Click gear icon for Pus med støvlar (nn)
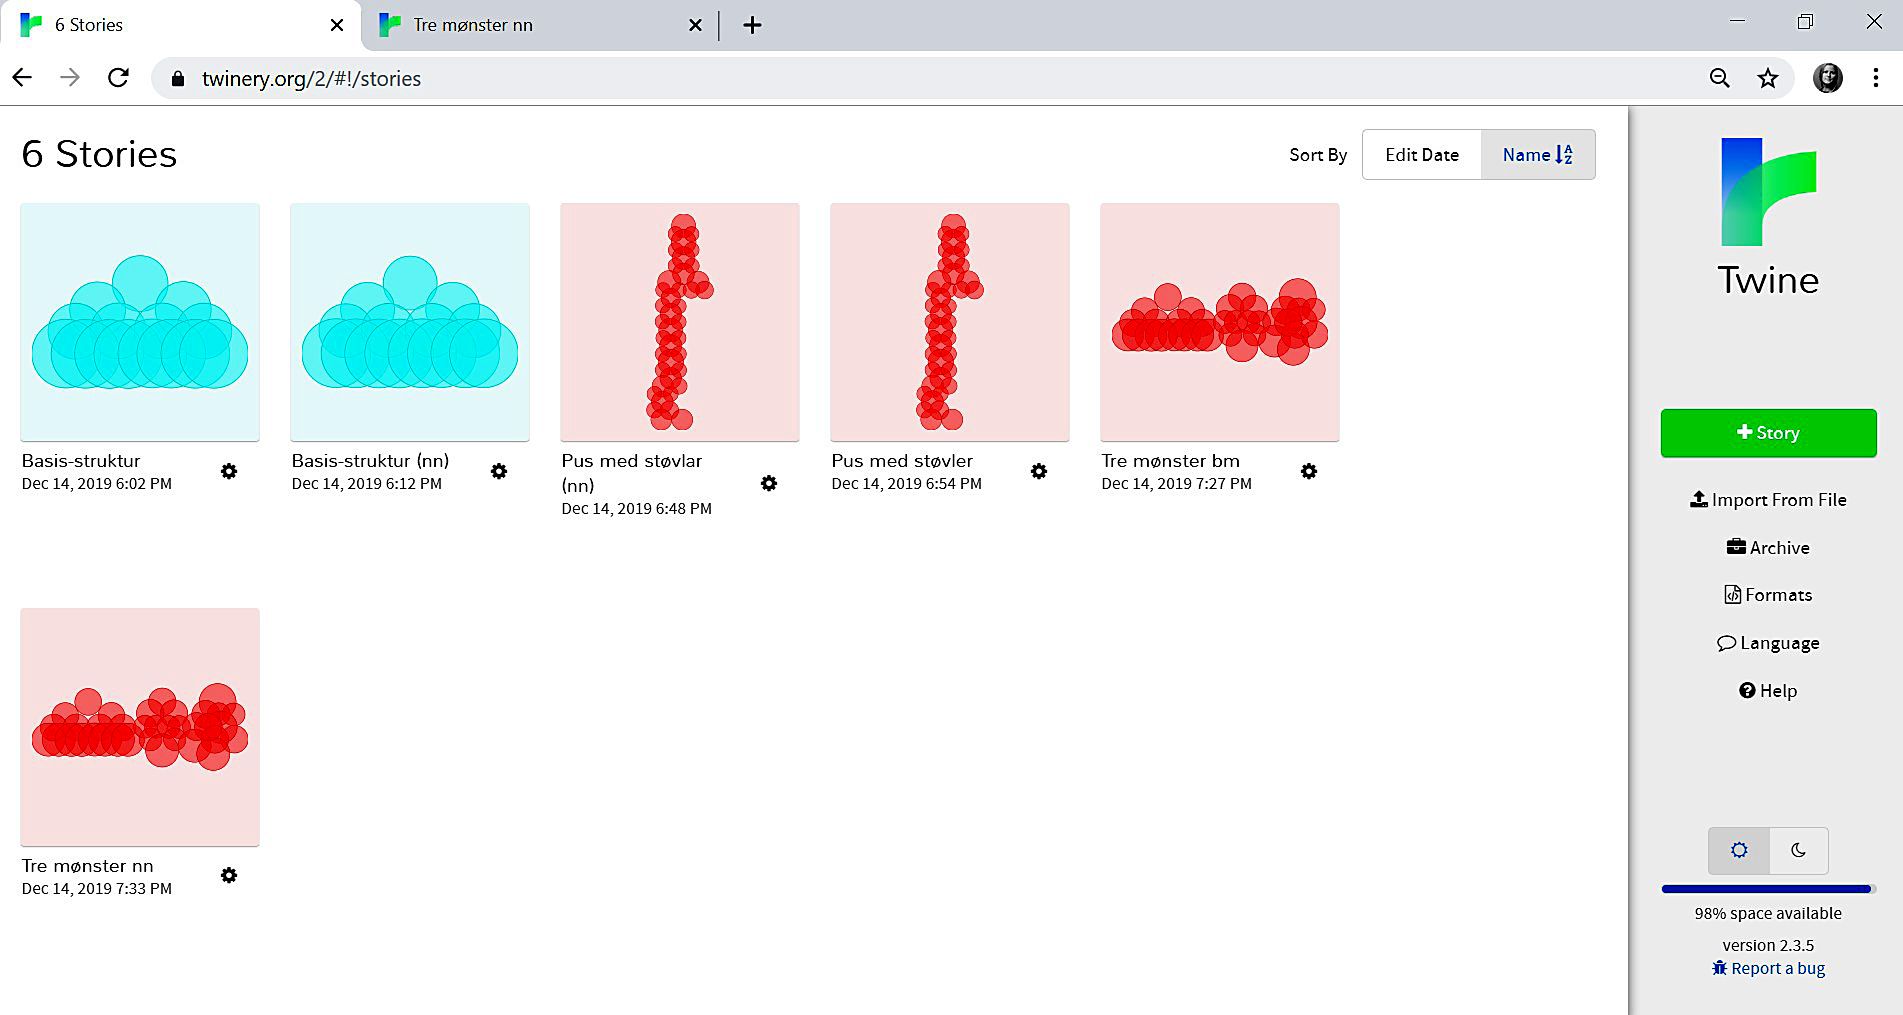 click(x=769, y=483)
